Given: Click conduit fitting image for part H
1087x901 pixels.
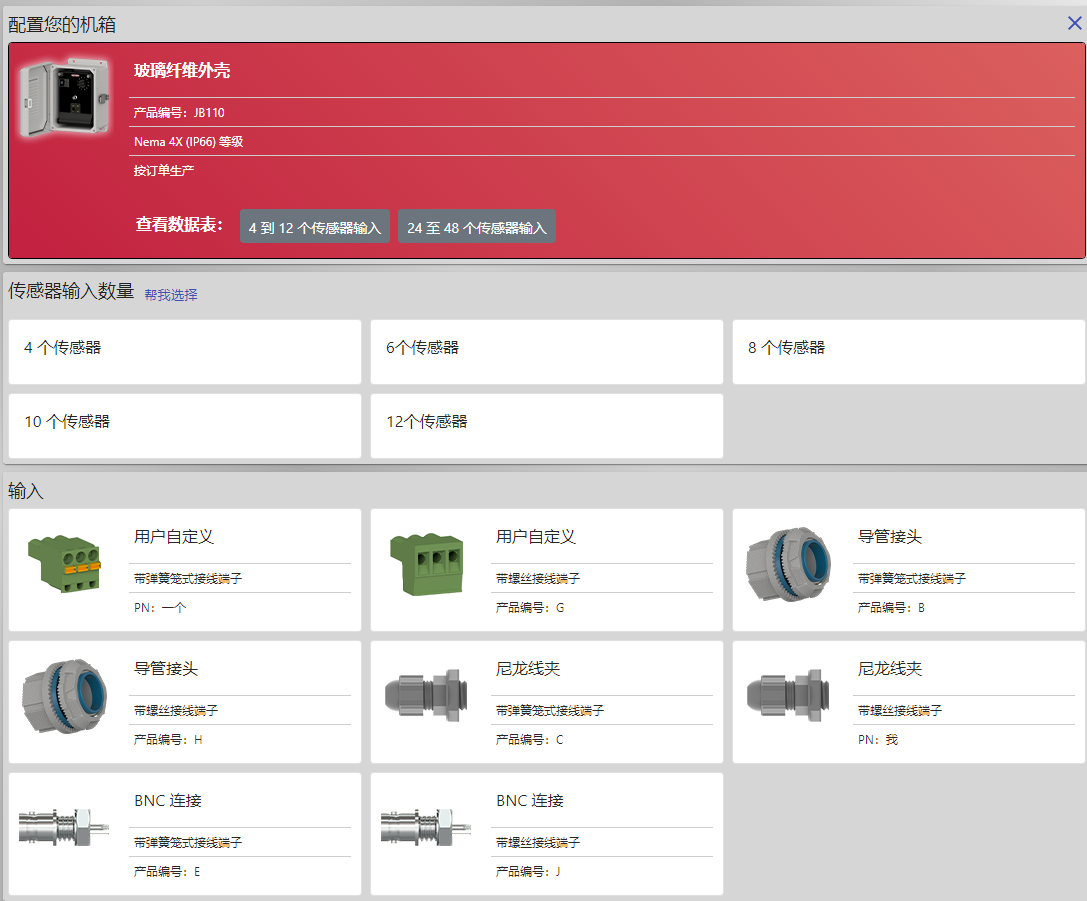Looking at the screenshot, I should pyautogui.click(x=64, y=696).
